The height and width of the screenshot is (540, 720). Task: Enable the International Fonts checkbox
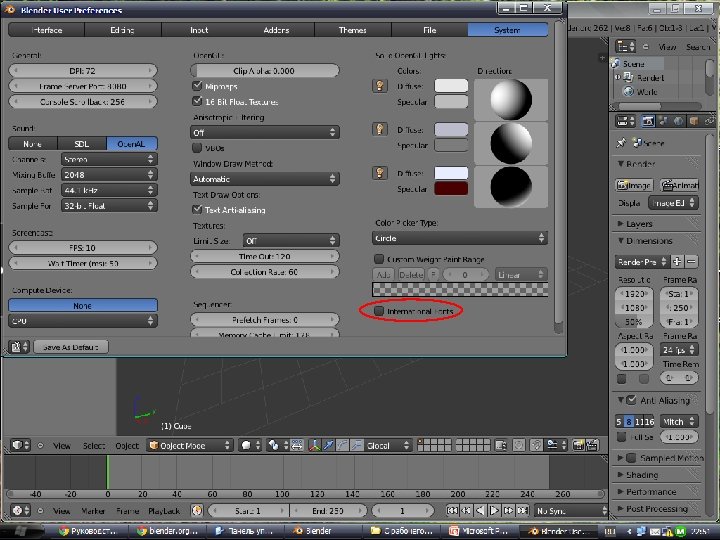379,312
